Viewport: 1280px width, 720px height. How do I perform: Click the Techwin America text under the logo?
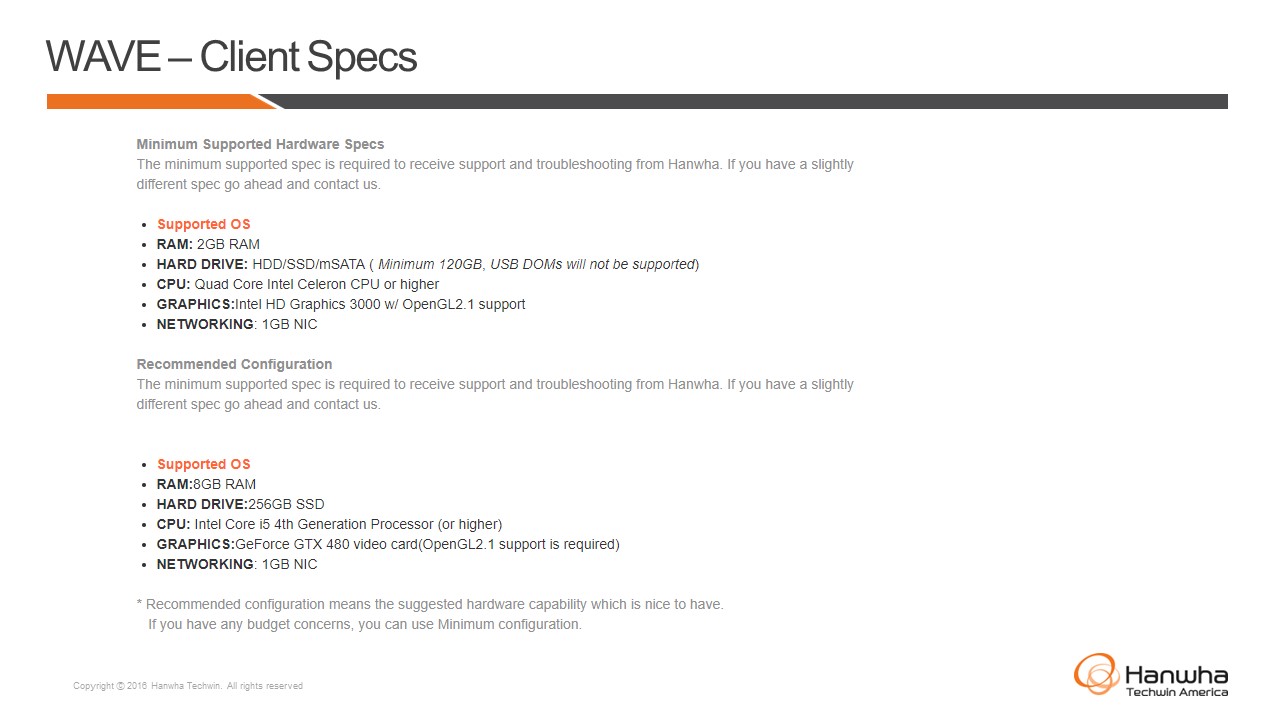coord(1177,692)
